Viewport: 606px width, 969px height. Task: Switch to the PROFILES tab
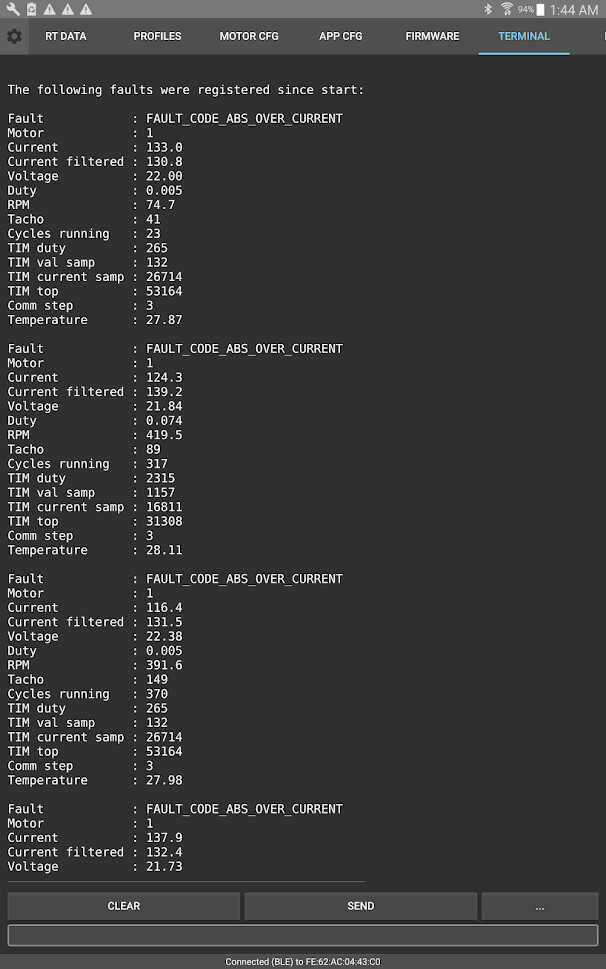pos(158,36)
